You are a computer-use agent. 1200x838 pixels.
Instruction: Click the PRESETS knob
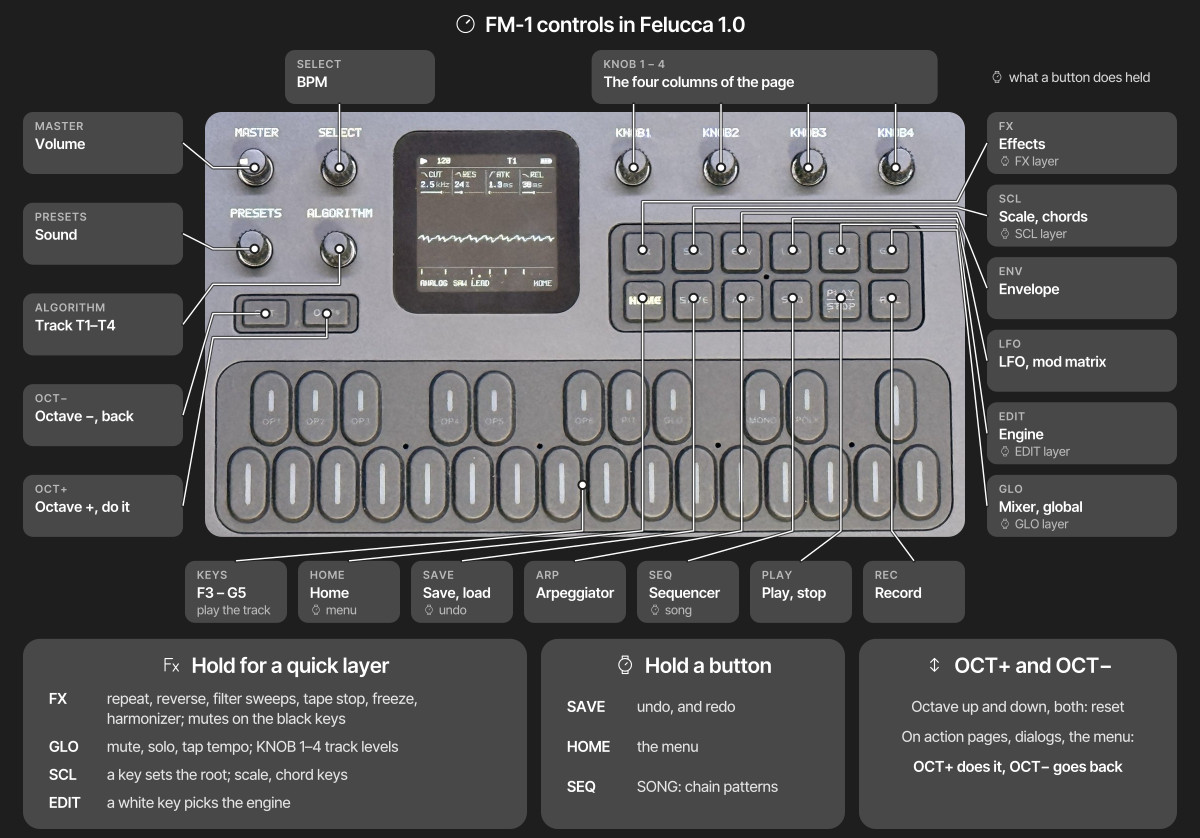tap(255, 251)
